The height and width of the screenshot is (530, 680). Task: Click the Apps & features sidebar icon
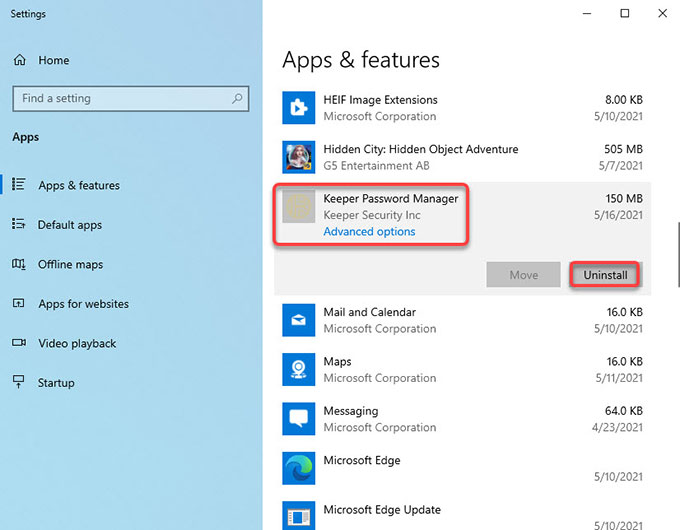[x=19, y=184]
